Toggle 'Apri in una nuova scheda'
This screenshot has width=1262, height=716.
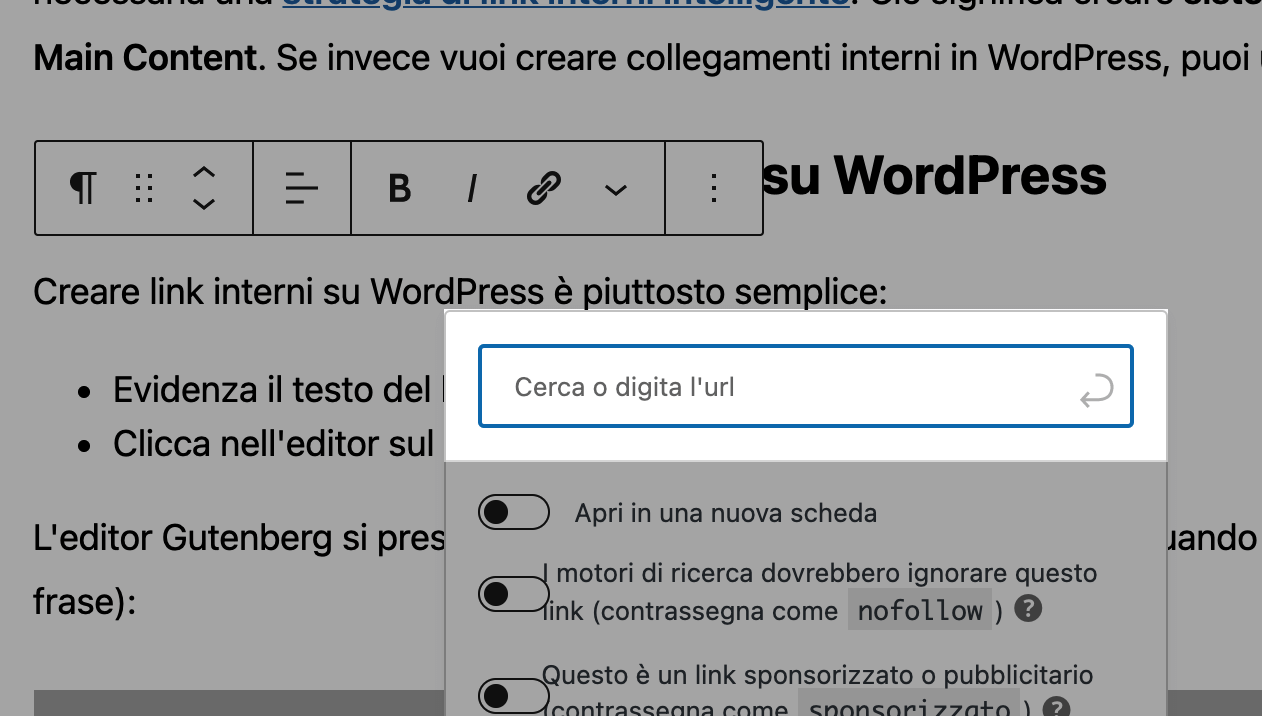point(514,513)
